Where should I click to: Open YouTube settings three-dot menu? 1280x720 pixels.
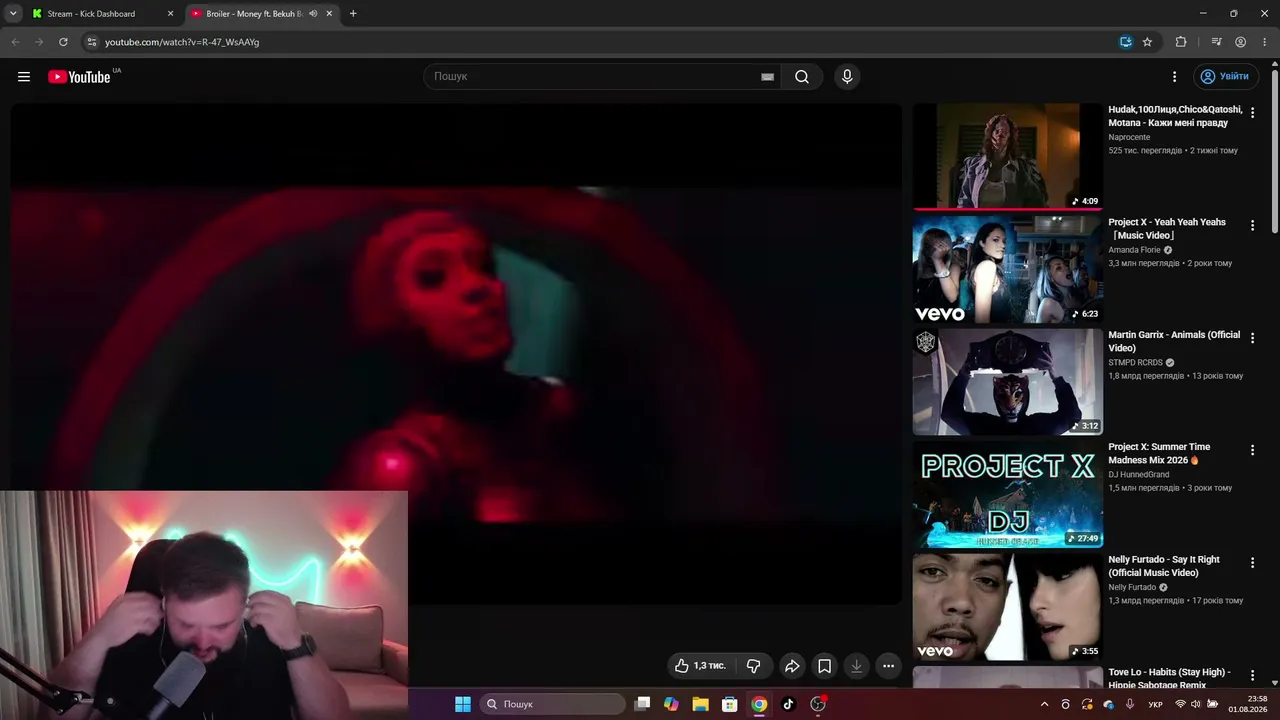click(1175, 77)
